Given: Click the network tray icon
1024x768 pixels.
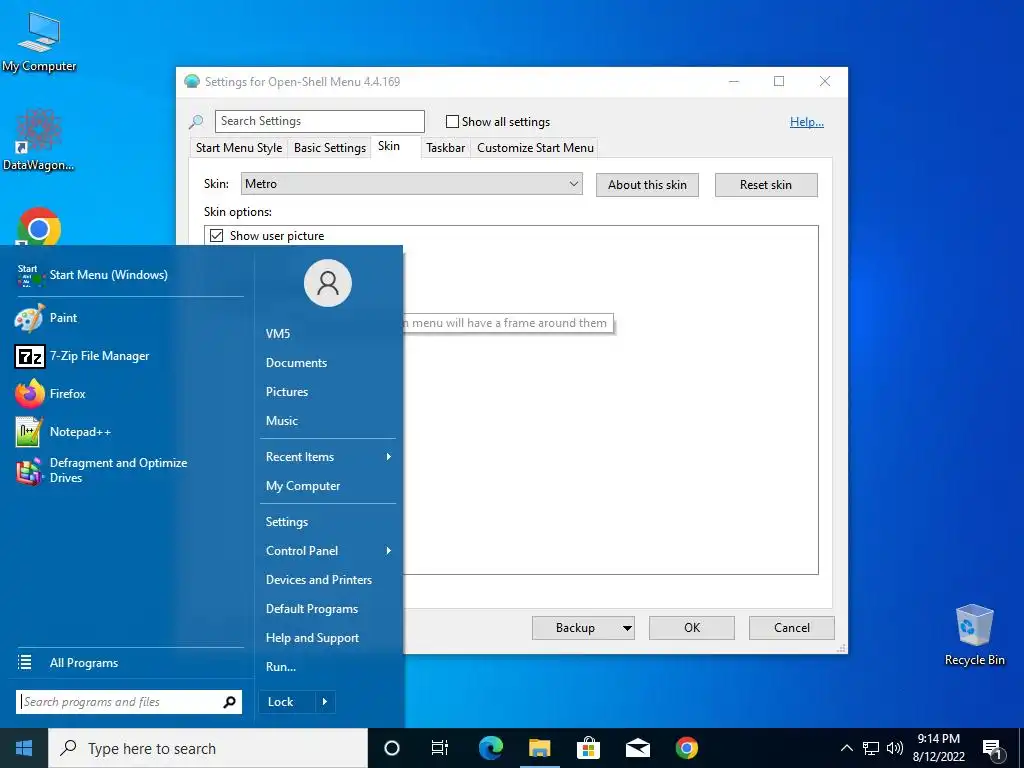Looking at the screenshot, I should pyautogui.click(x=871, y=748).
